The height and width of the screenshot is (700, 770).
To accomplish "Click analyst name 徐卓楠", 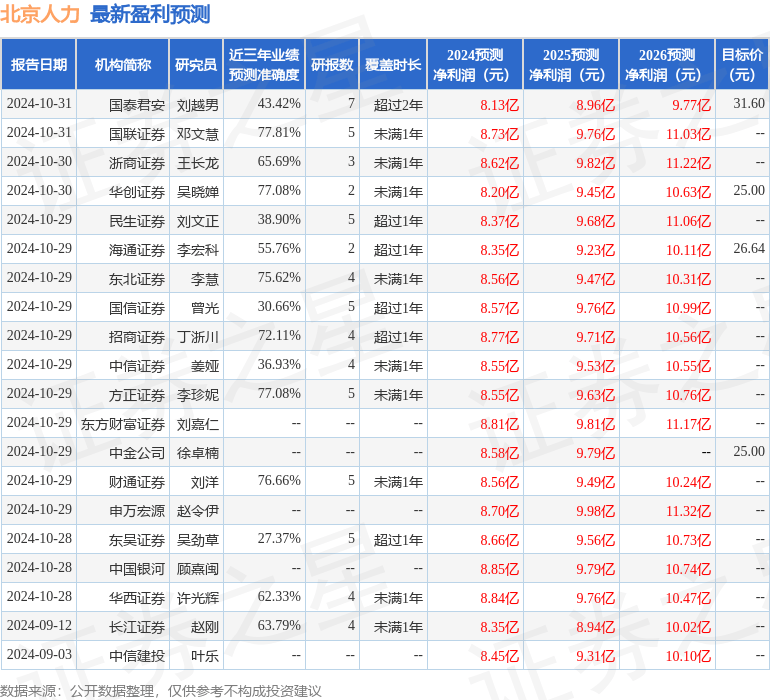I will (x=198, y=453).
